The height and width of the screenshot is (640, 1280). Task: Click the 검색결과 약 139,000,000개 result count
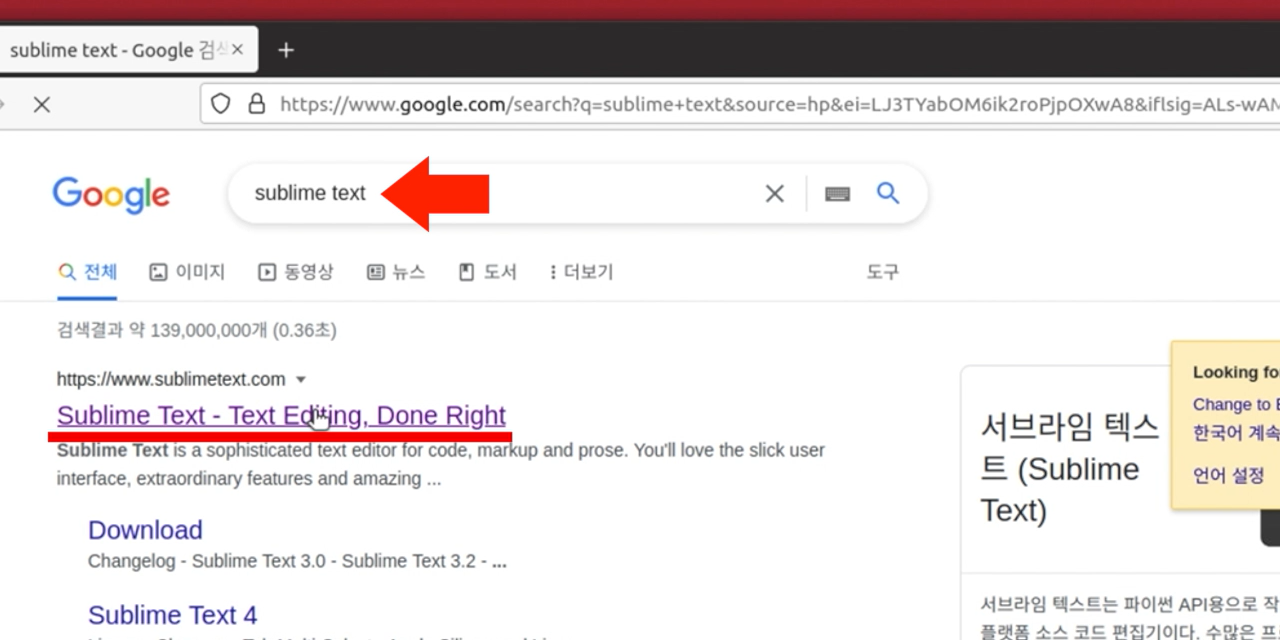tap(197, 330)
